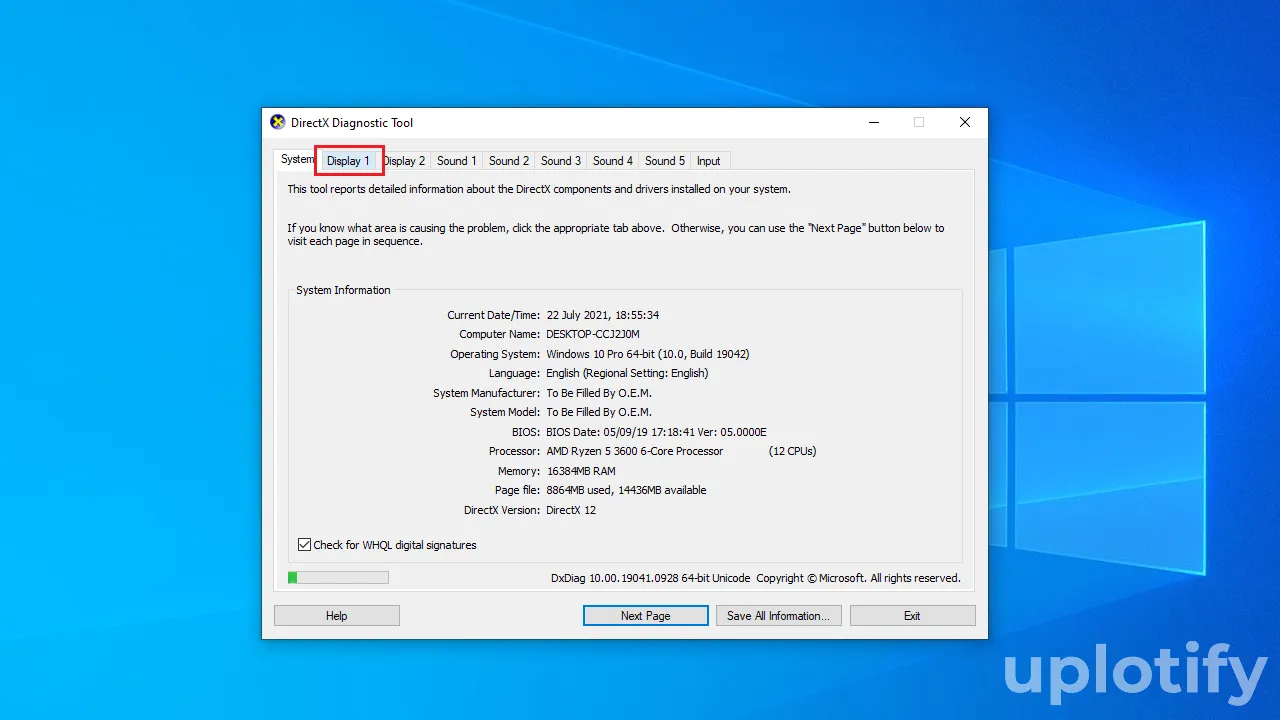Click the System Model value text
This screenshot has height=720, width=1280.
point(599,412)
